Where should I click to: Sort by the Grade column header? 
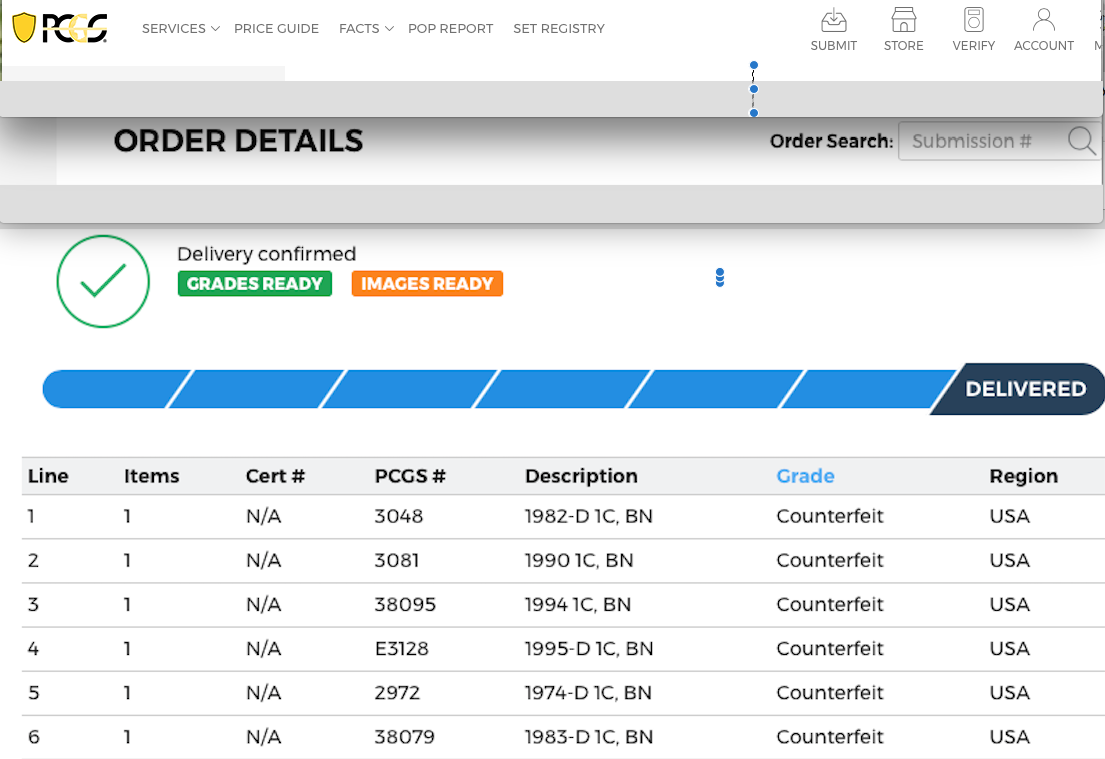pos(805,476)
